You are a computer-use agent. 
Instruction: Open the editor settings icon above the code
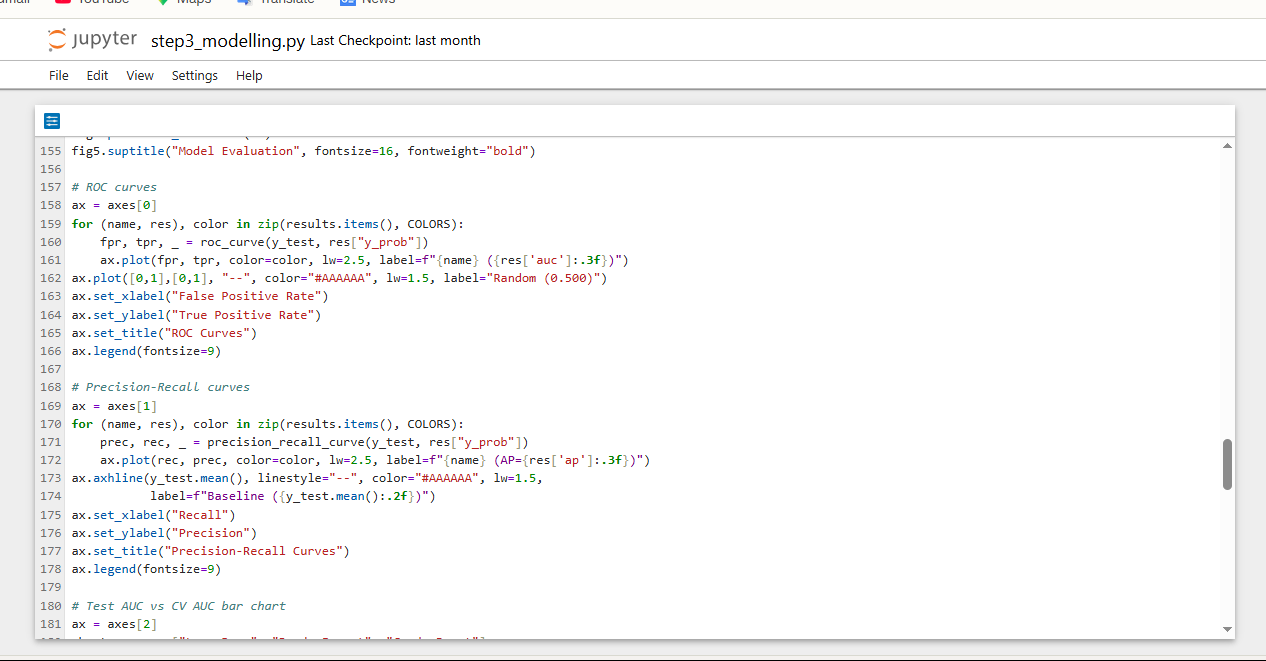(x=52, y=121)
